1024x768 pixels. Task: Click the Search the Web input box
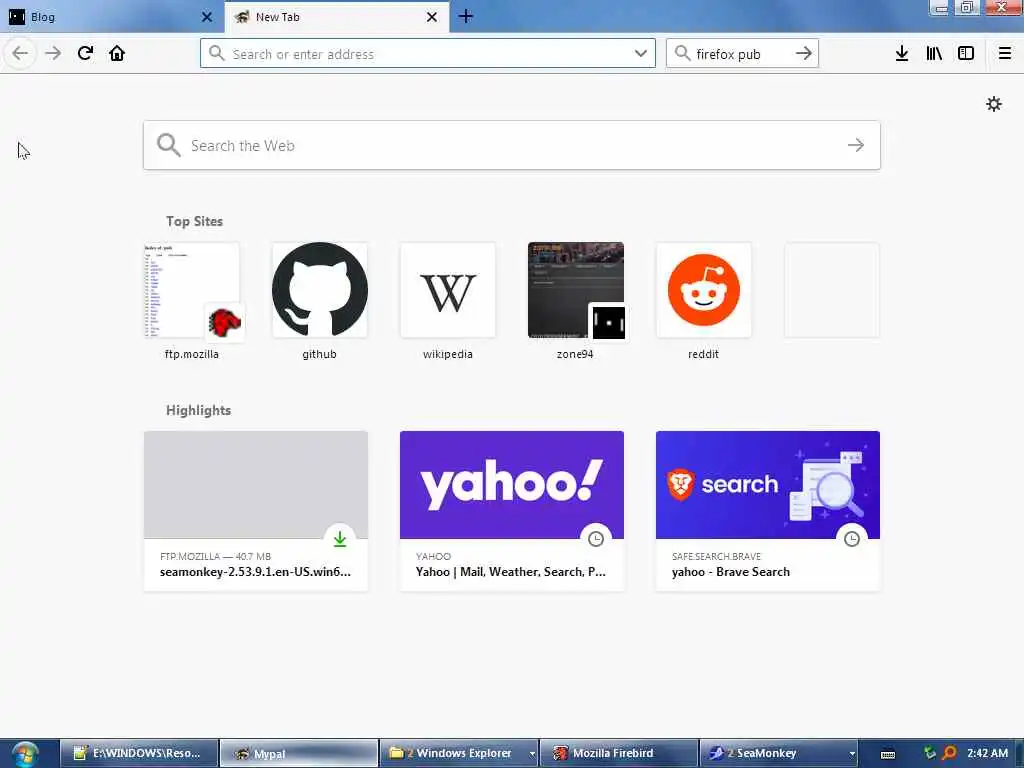pyautogui.click(x=512, y=145)
